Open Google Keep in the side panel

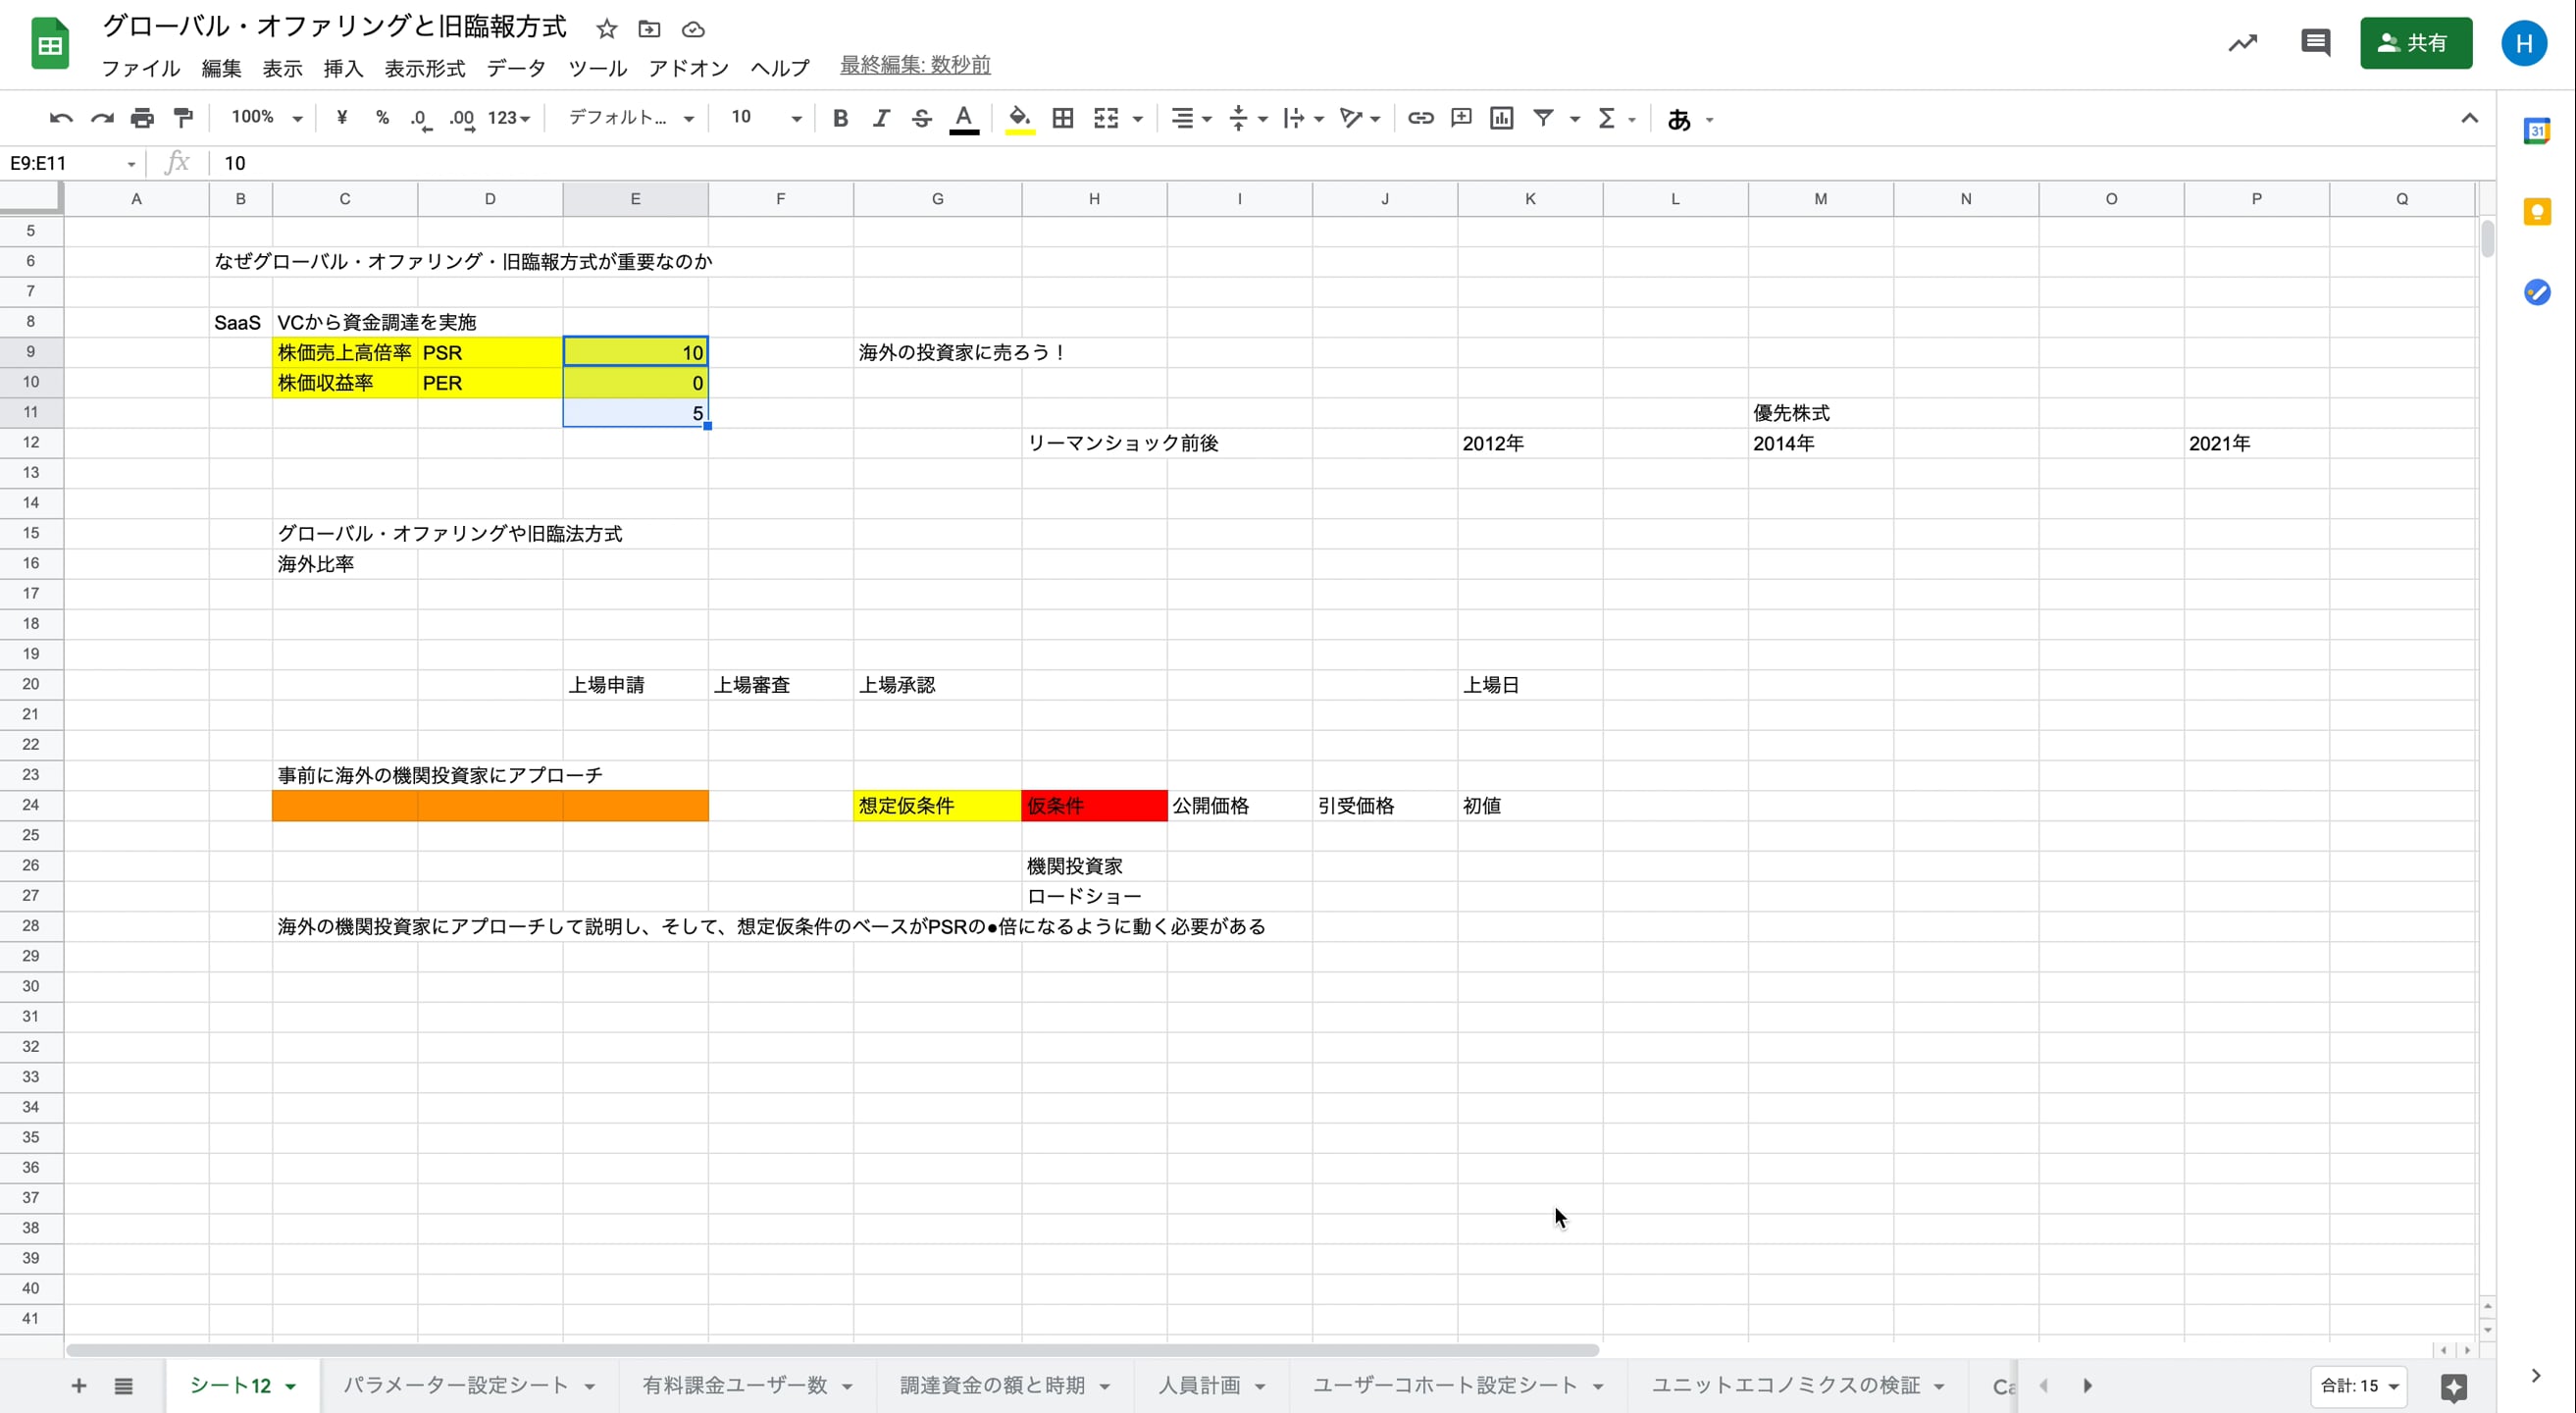(2538, 212)
